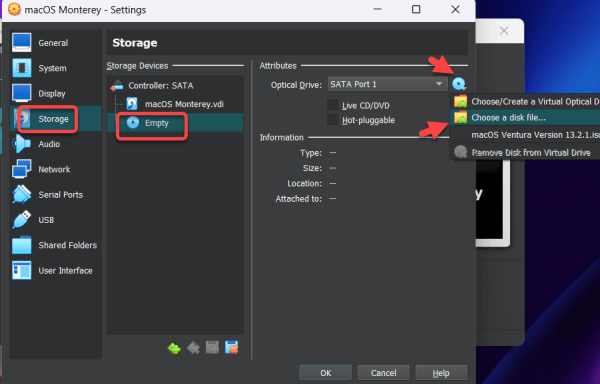600x384 pixels.
Task: Maximize the Settings window
Action: [x=416, y=10]
